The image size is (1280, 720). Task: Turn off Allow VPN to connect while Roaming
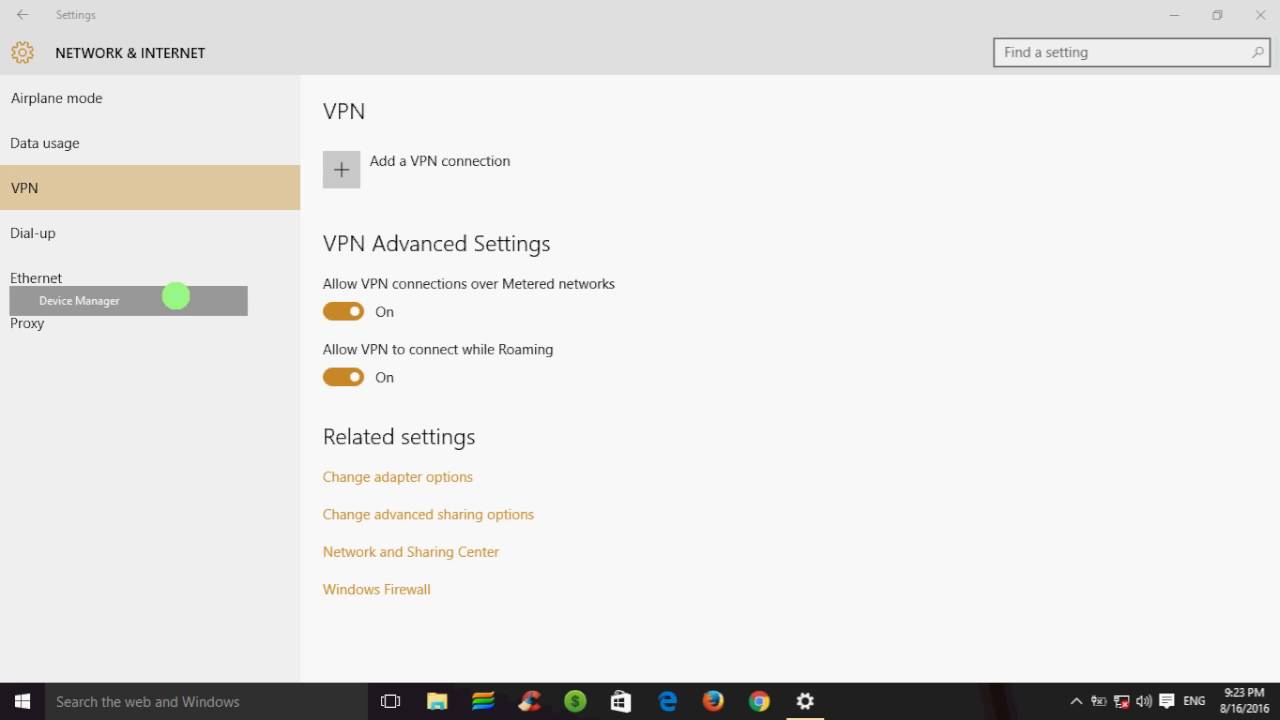pyautogui.click(x=343, y=377)
